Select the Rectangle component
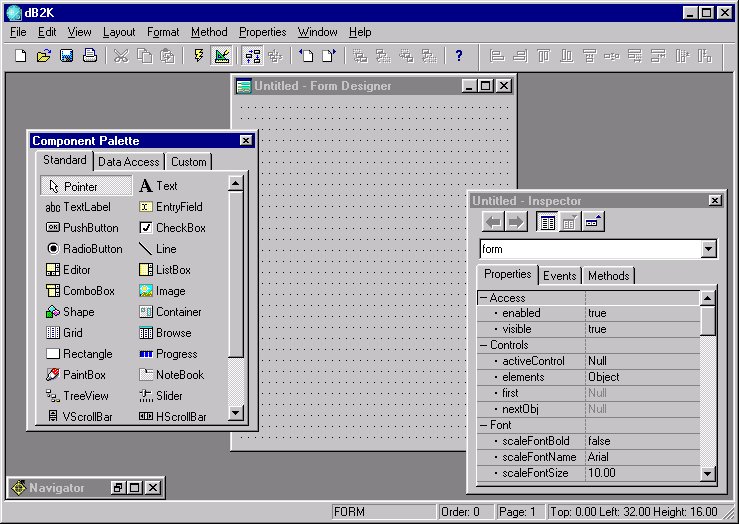The width and height of the screenshot is (739, 524). click(x=79, y=354)
